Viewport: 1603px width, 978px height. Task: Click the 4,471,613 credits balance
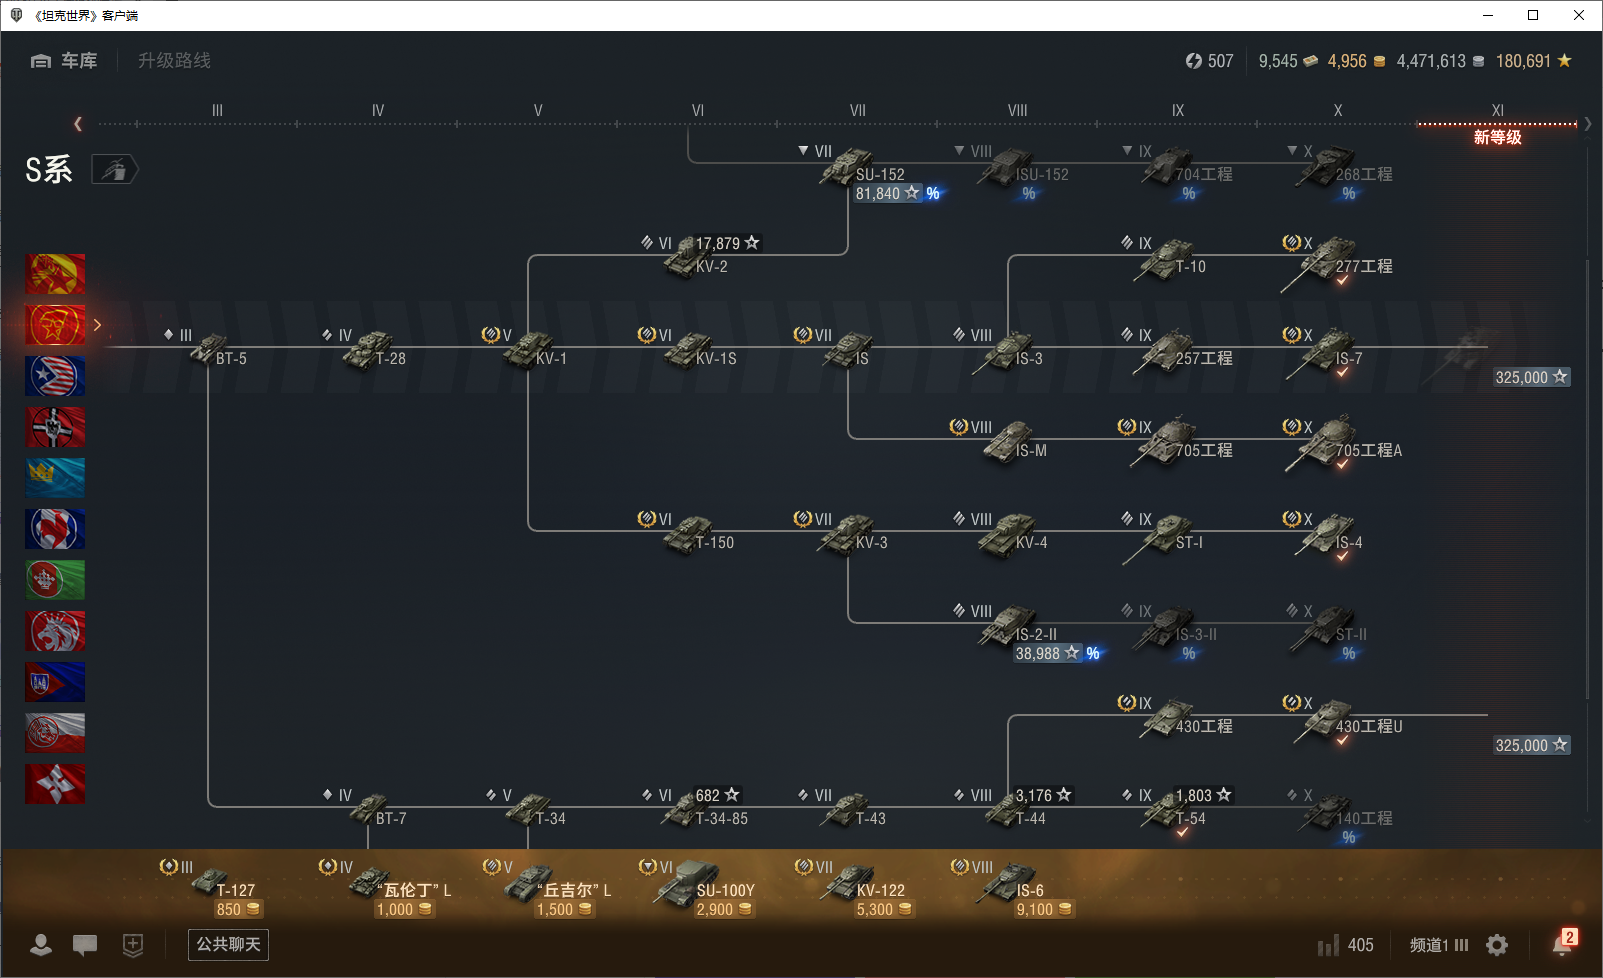coord(1440,61)
